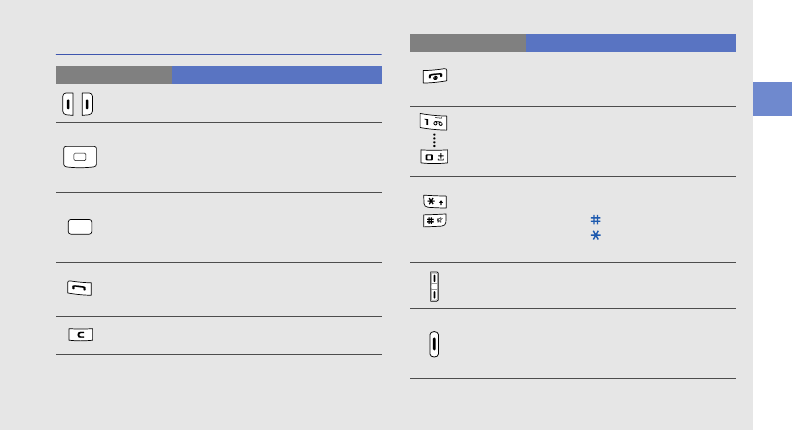The width and height of the screenshot is (792, 430).
Task: Click the right softkey icon
Action: [87, 104]
